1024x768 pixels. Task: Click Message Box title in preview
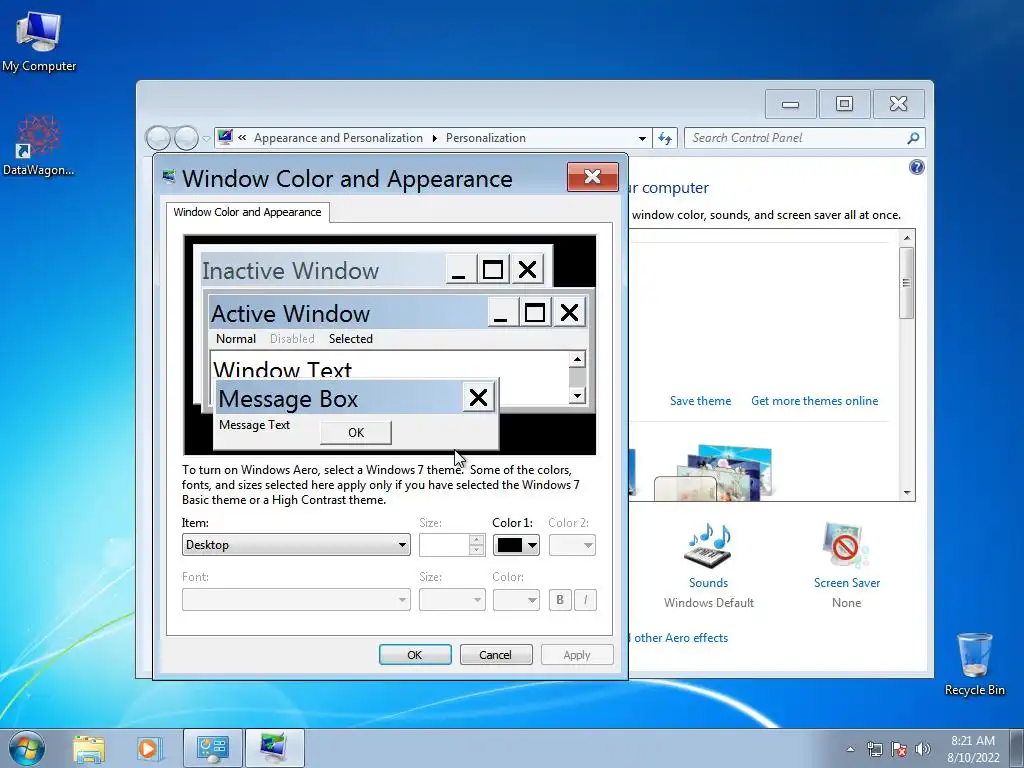click(288, 398)
